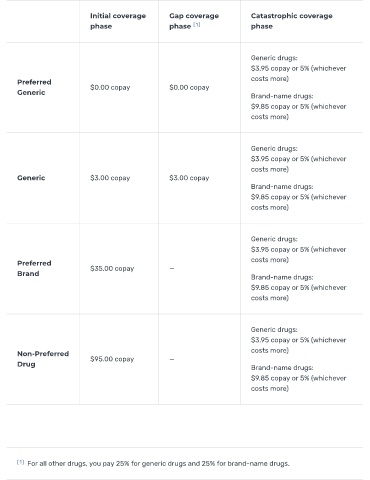Click the dash in Preferred Brand gap cell
Image resolution: width=370 pixels, height=480 pixels.
pos(172,268)
